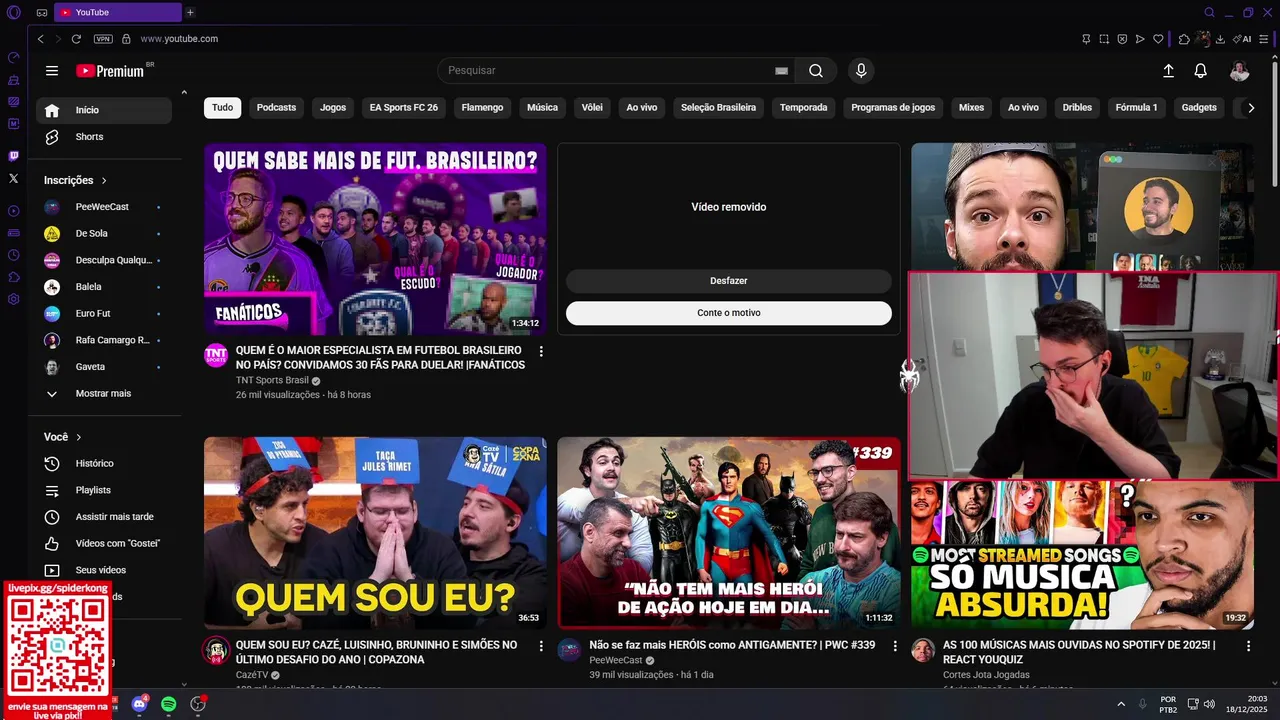Open the upload/create video icon

point(1168,71)
